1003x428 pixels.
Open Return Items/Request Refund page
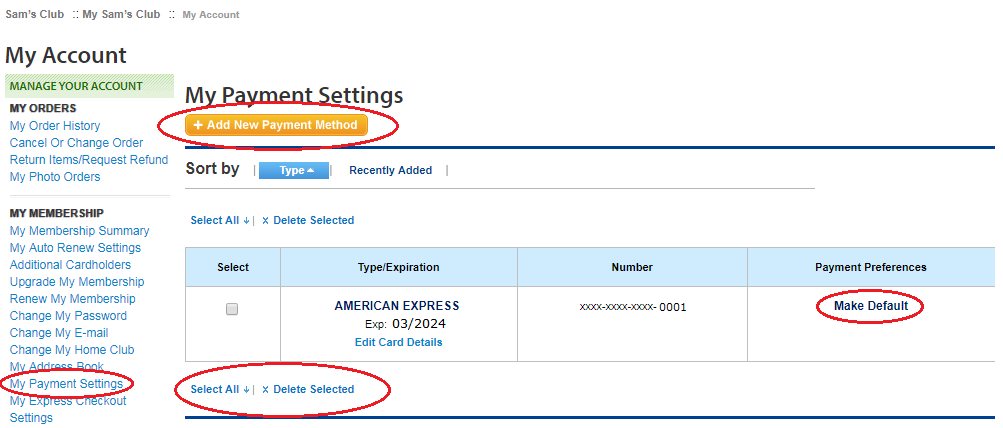pyautogui.click(x=88, y=160)
